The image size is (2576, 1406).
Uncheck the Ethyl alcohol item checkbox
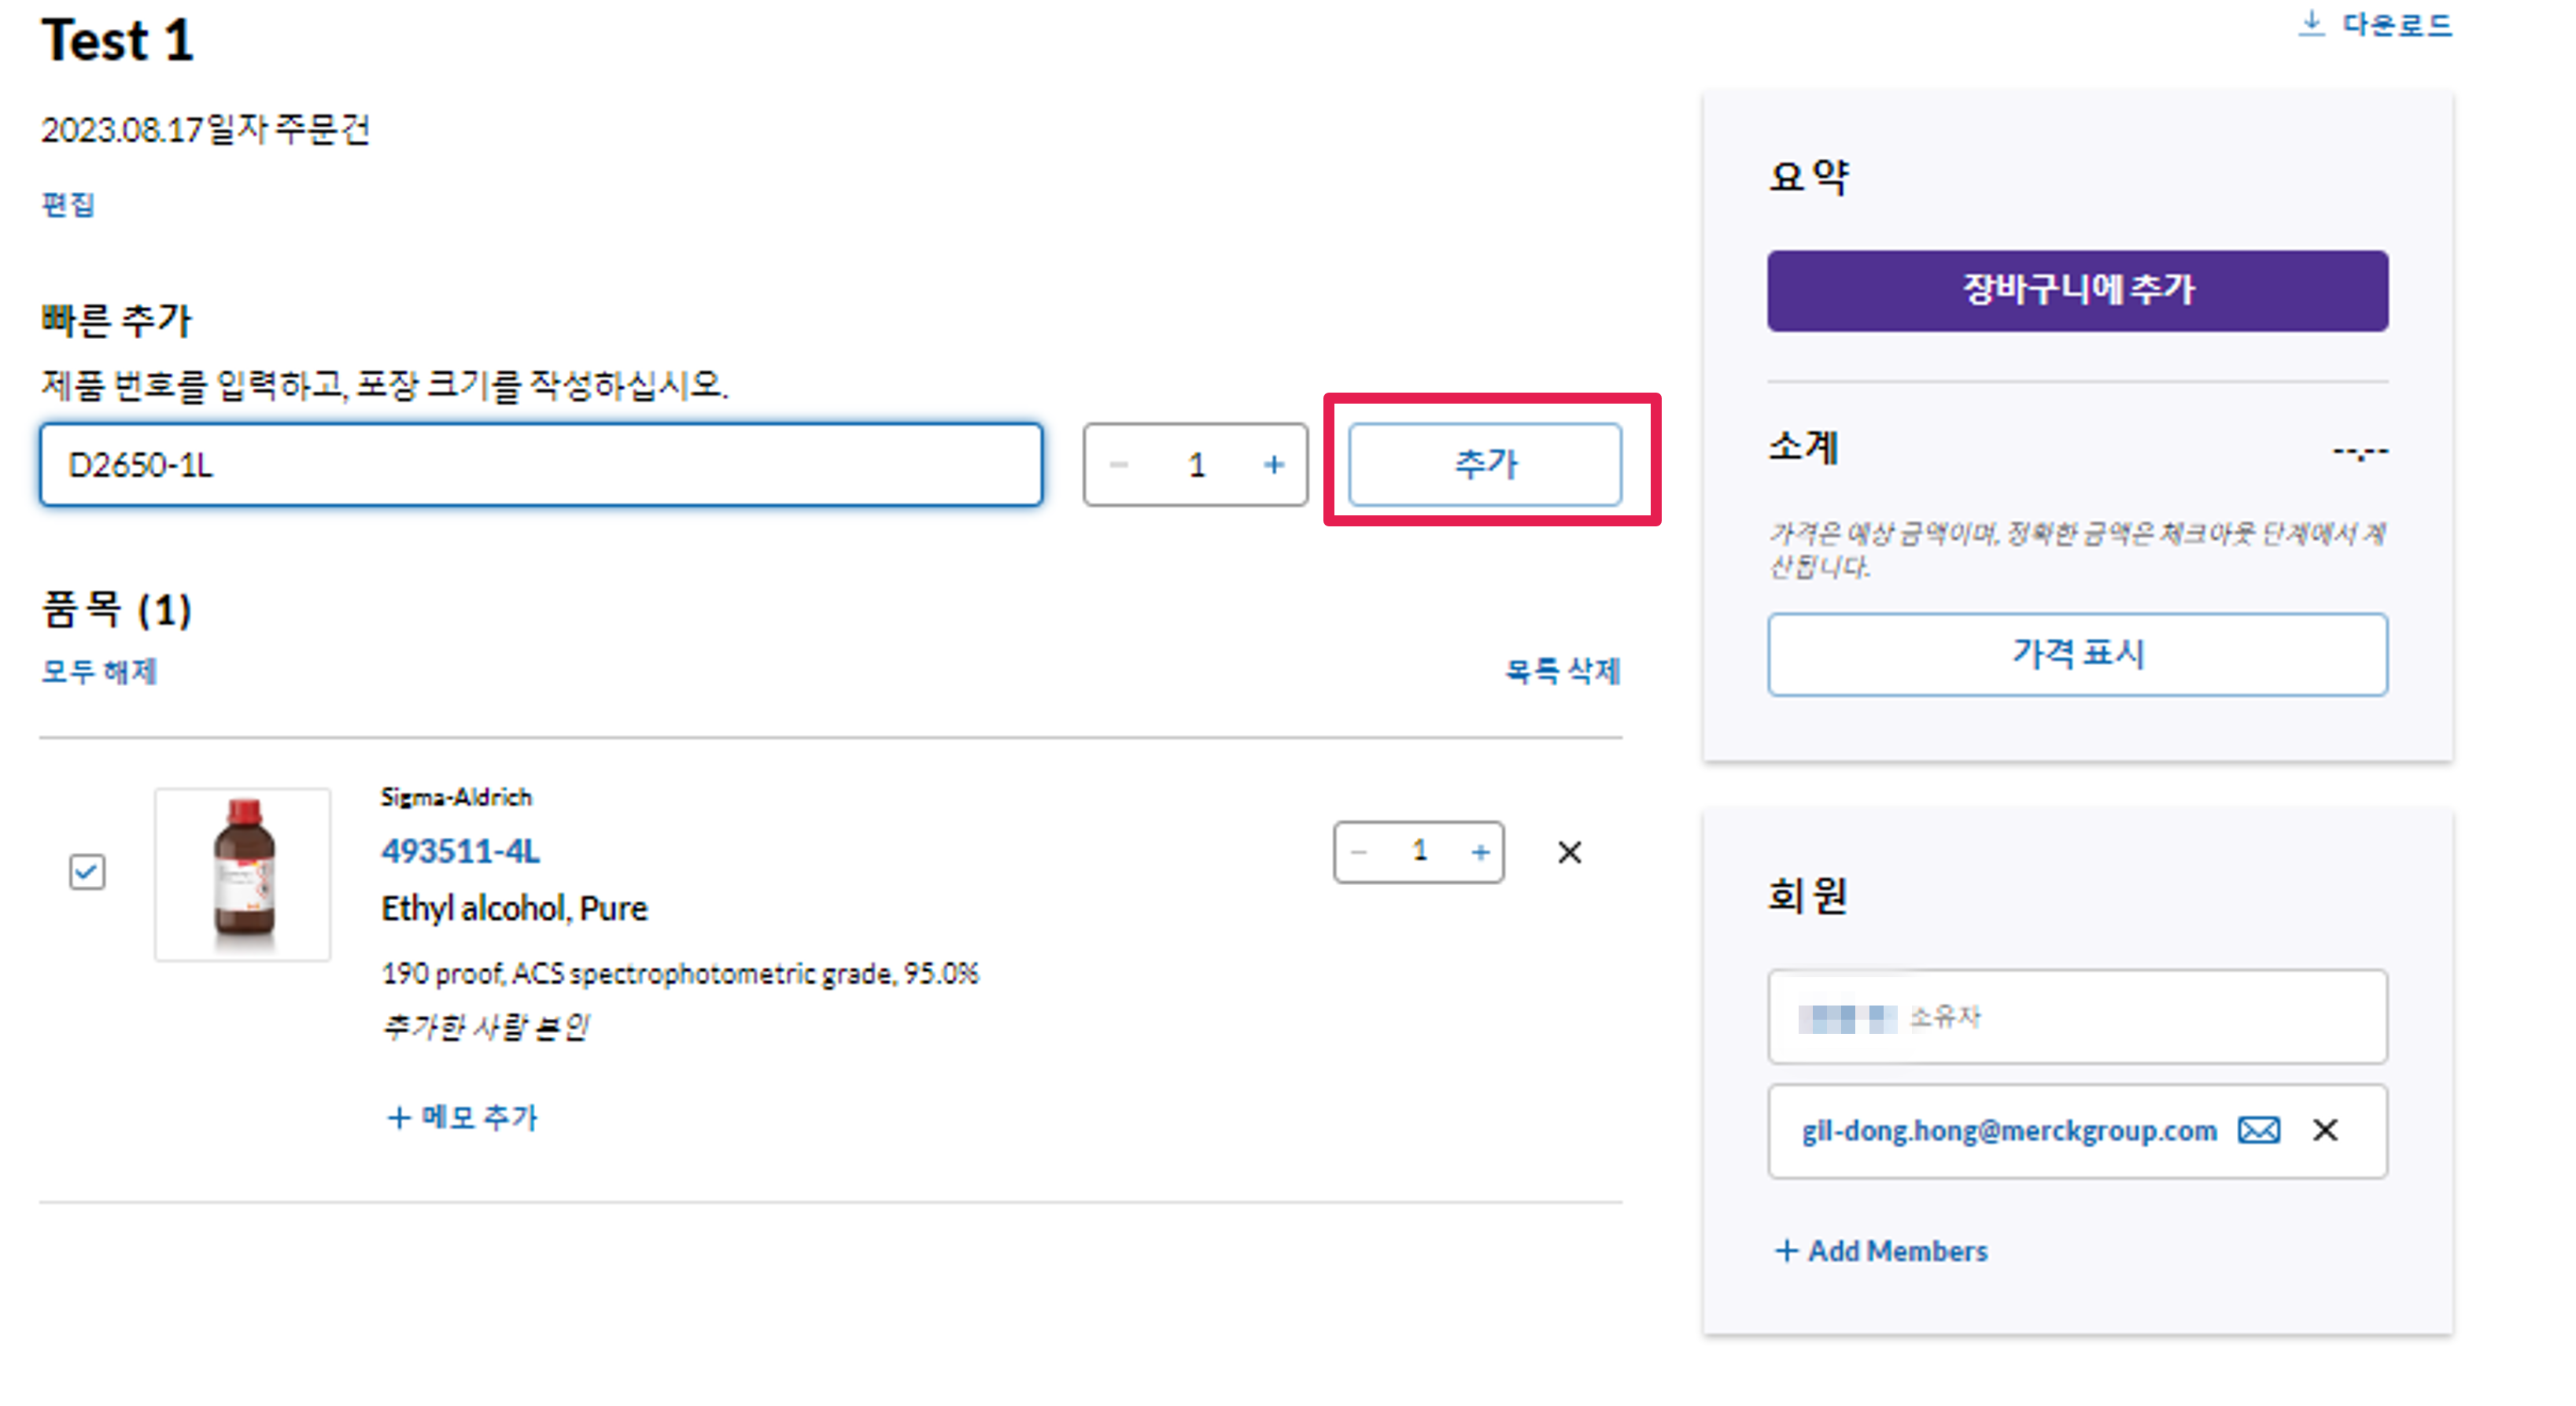(x=87, y=871)
